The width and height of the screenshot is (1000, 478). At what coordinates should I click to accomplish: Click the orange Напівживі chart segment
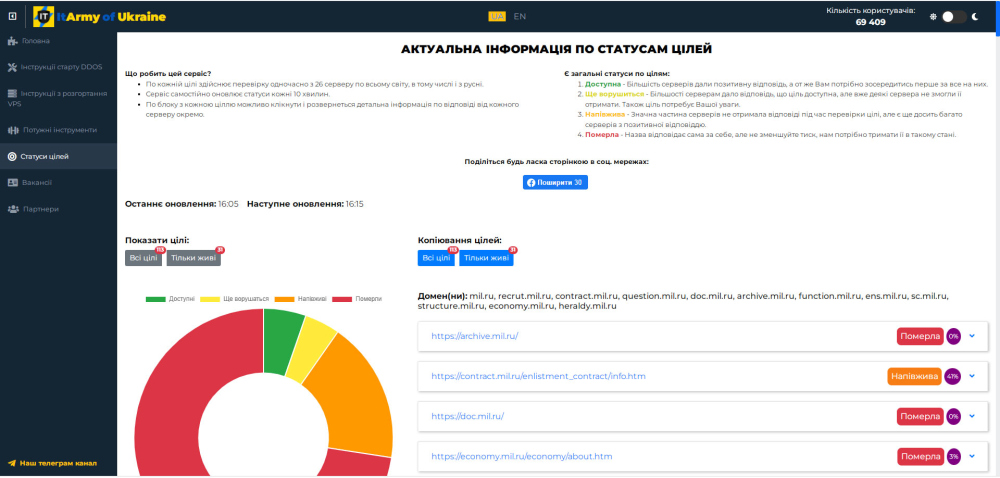click(350, 390)
